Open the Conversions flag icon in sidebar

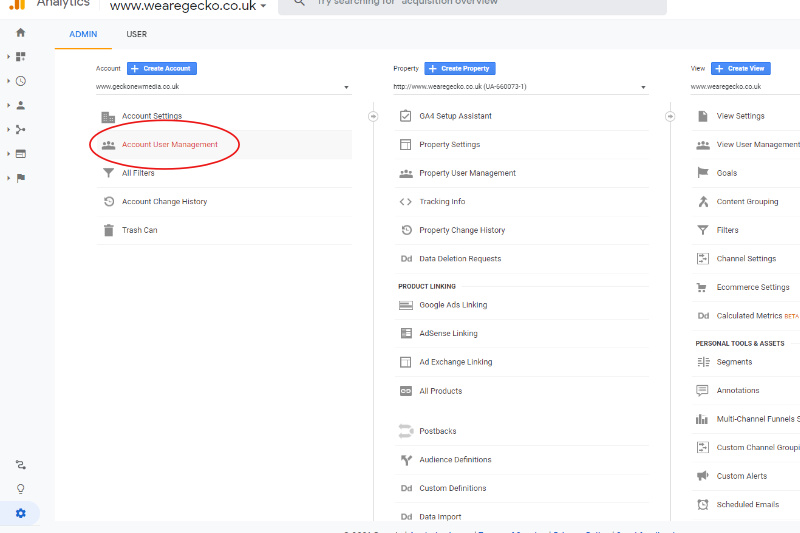point(20,178)
